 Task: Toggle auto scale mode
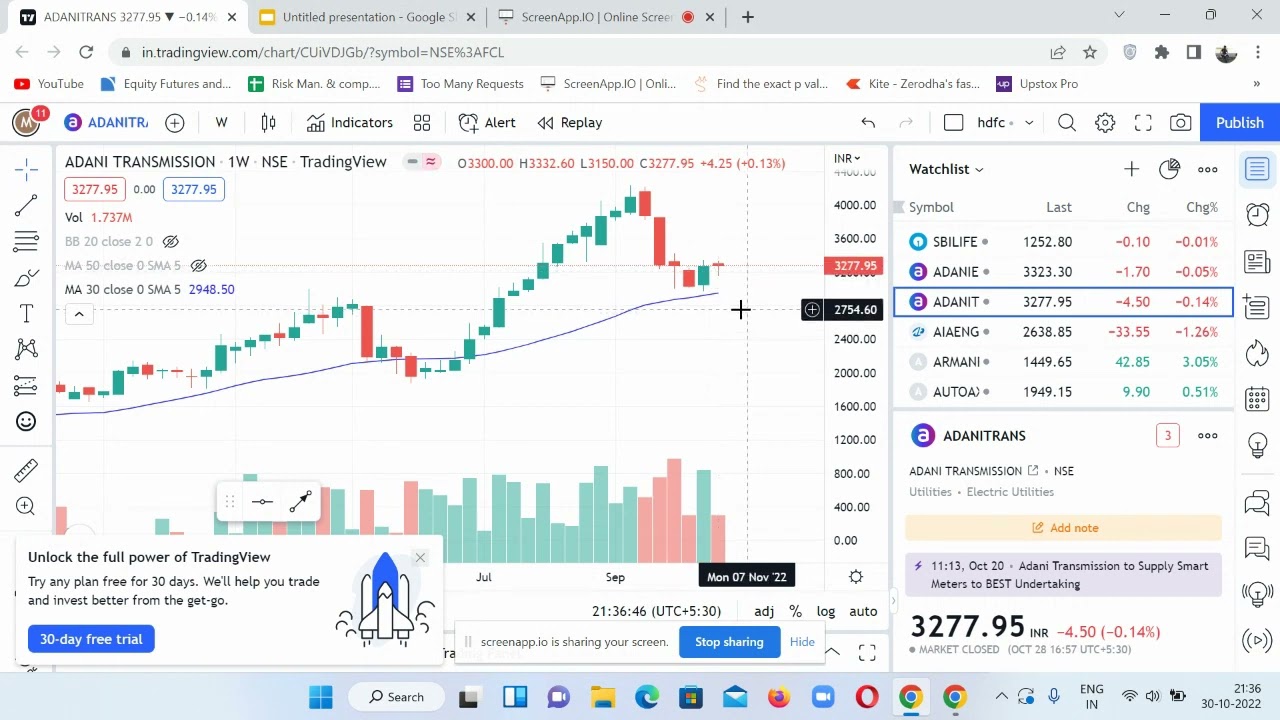pos(863,611)
